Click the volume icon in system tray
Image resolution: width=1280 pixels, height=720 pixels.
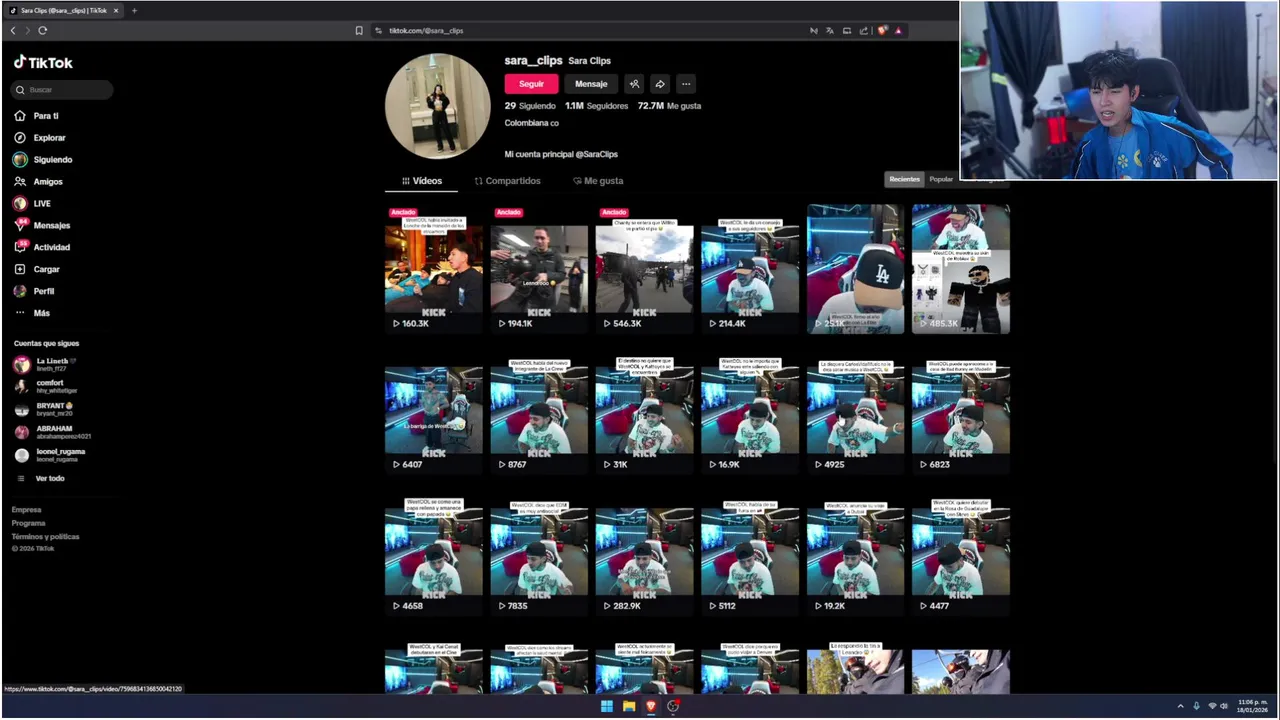pos(1224,706)
